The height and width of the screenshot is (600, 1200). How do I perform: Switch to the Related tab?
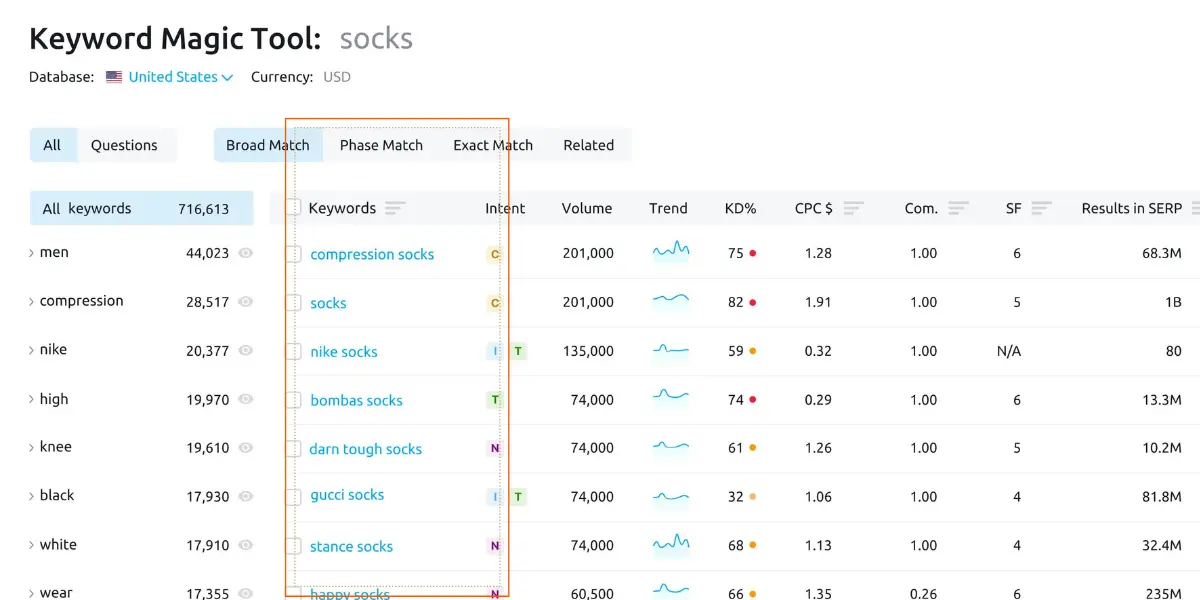pos(589,145)
